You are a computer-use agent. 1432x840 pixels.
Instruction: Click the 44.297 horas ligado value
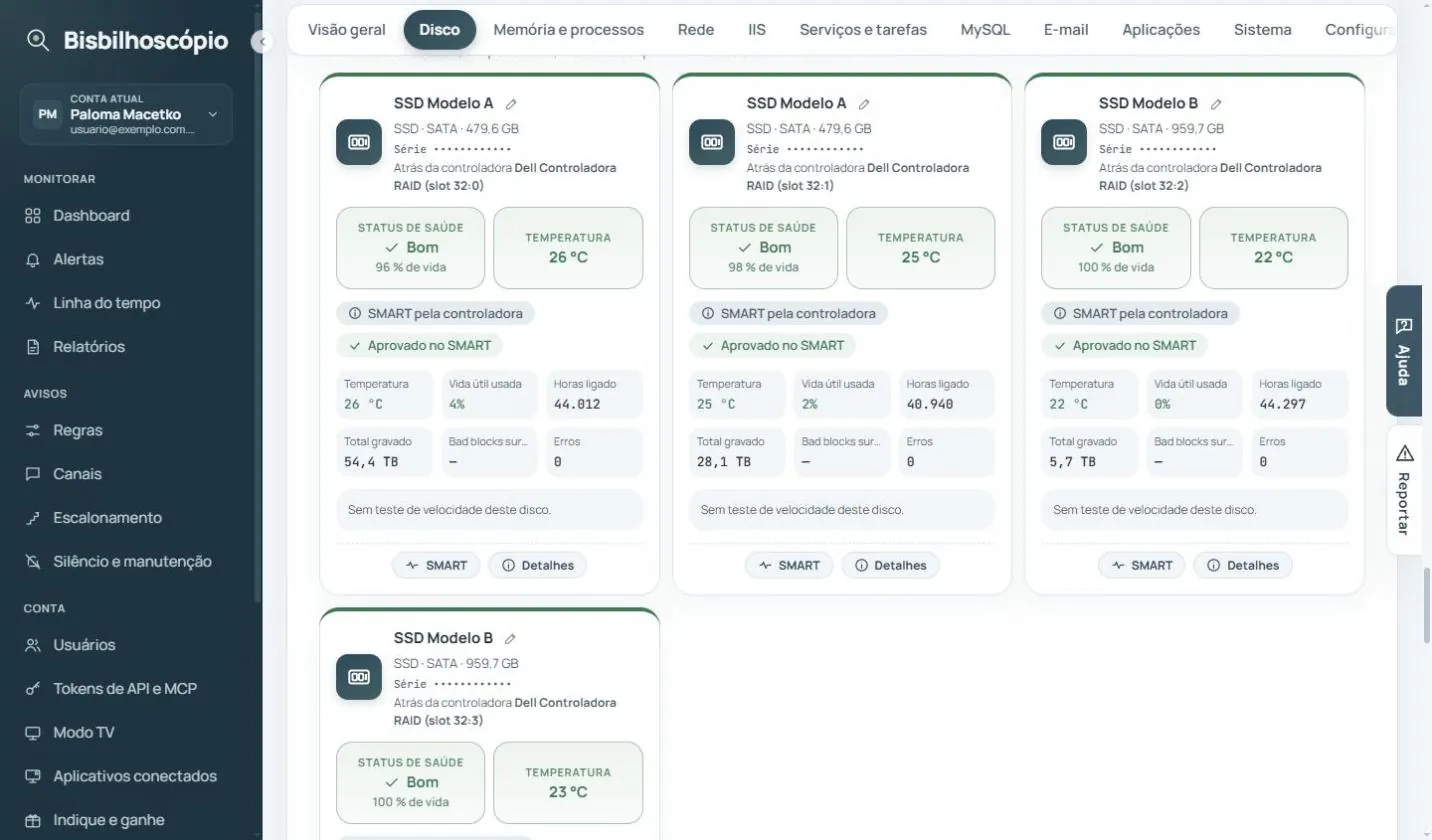click(1282, 404)
